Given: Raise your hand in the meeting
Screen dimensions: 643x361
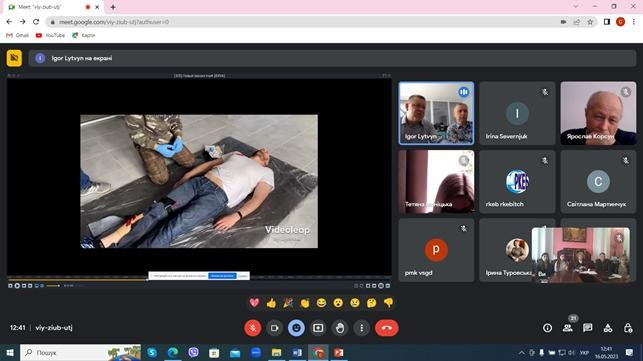Looking at the screenshot, I should click(x=340, y=328).
